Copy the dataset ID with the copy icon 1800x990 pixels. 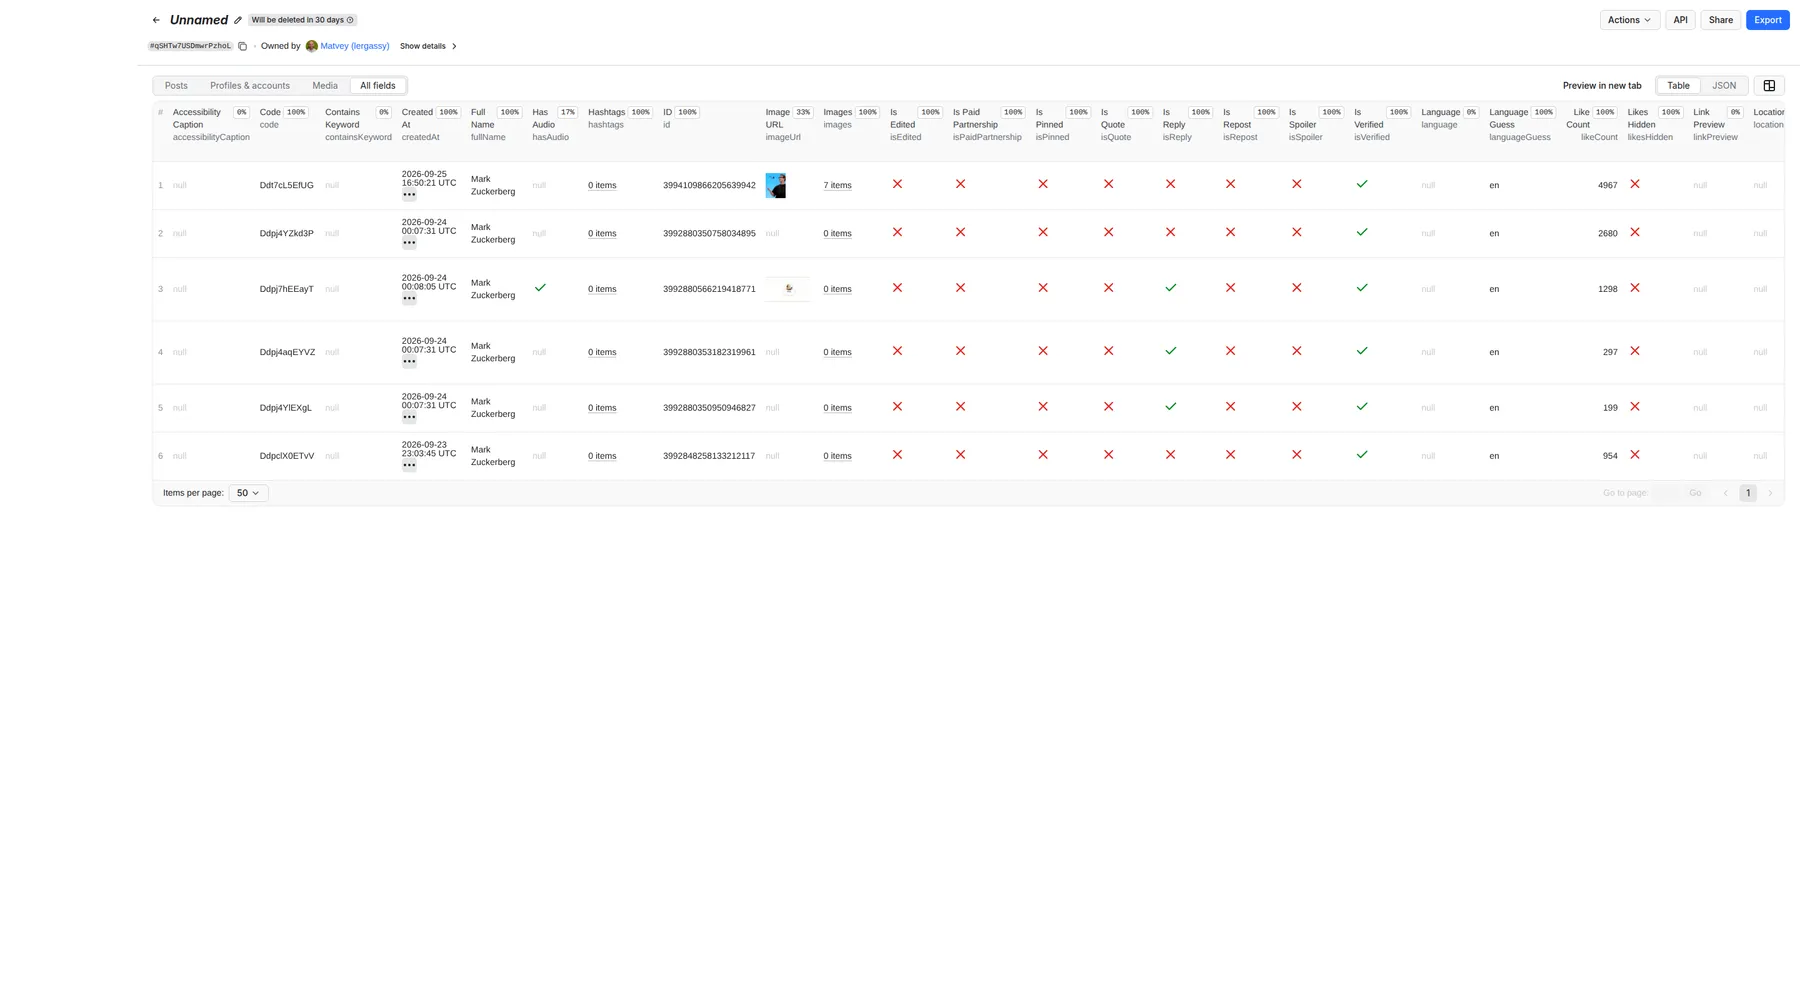coord(242,46)
